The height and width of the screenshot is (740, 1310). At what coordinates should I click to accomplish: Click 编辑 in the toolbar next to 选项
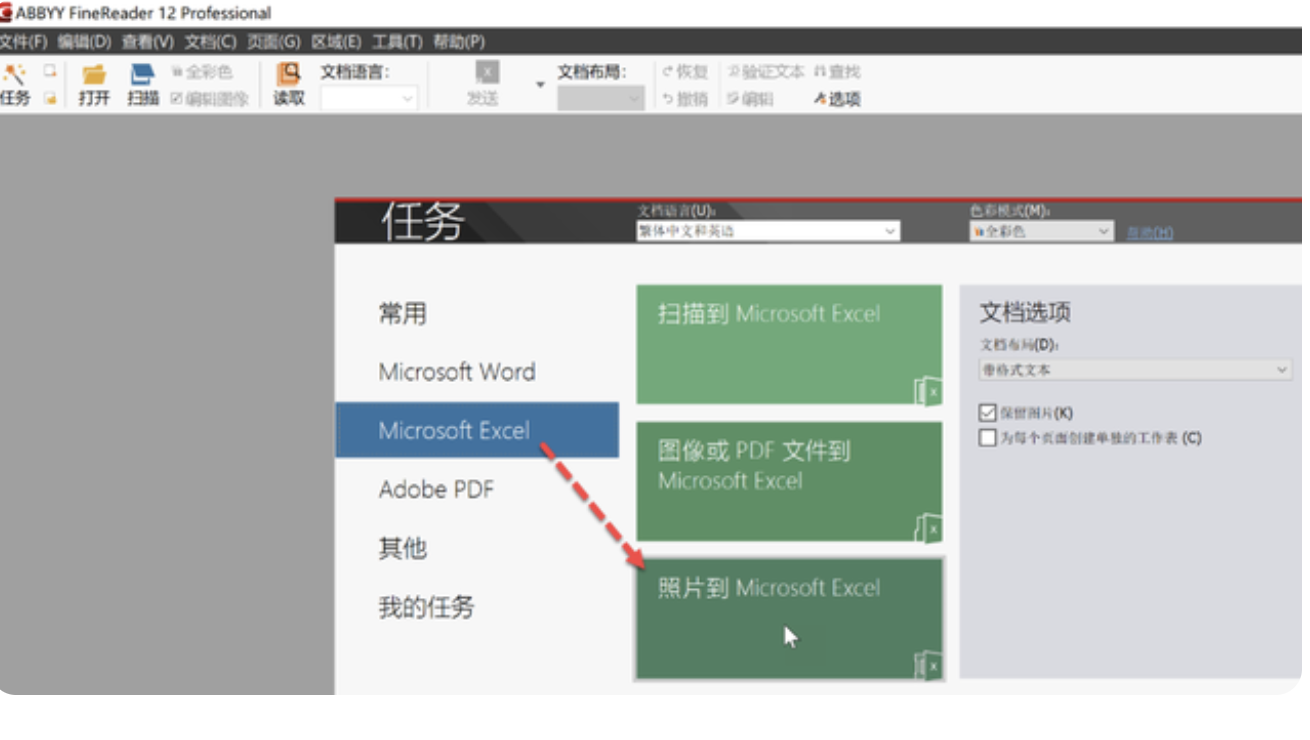click(x=750, y=99)
